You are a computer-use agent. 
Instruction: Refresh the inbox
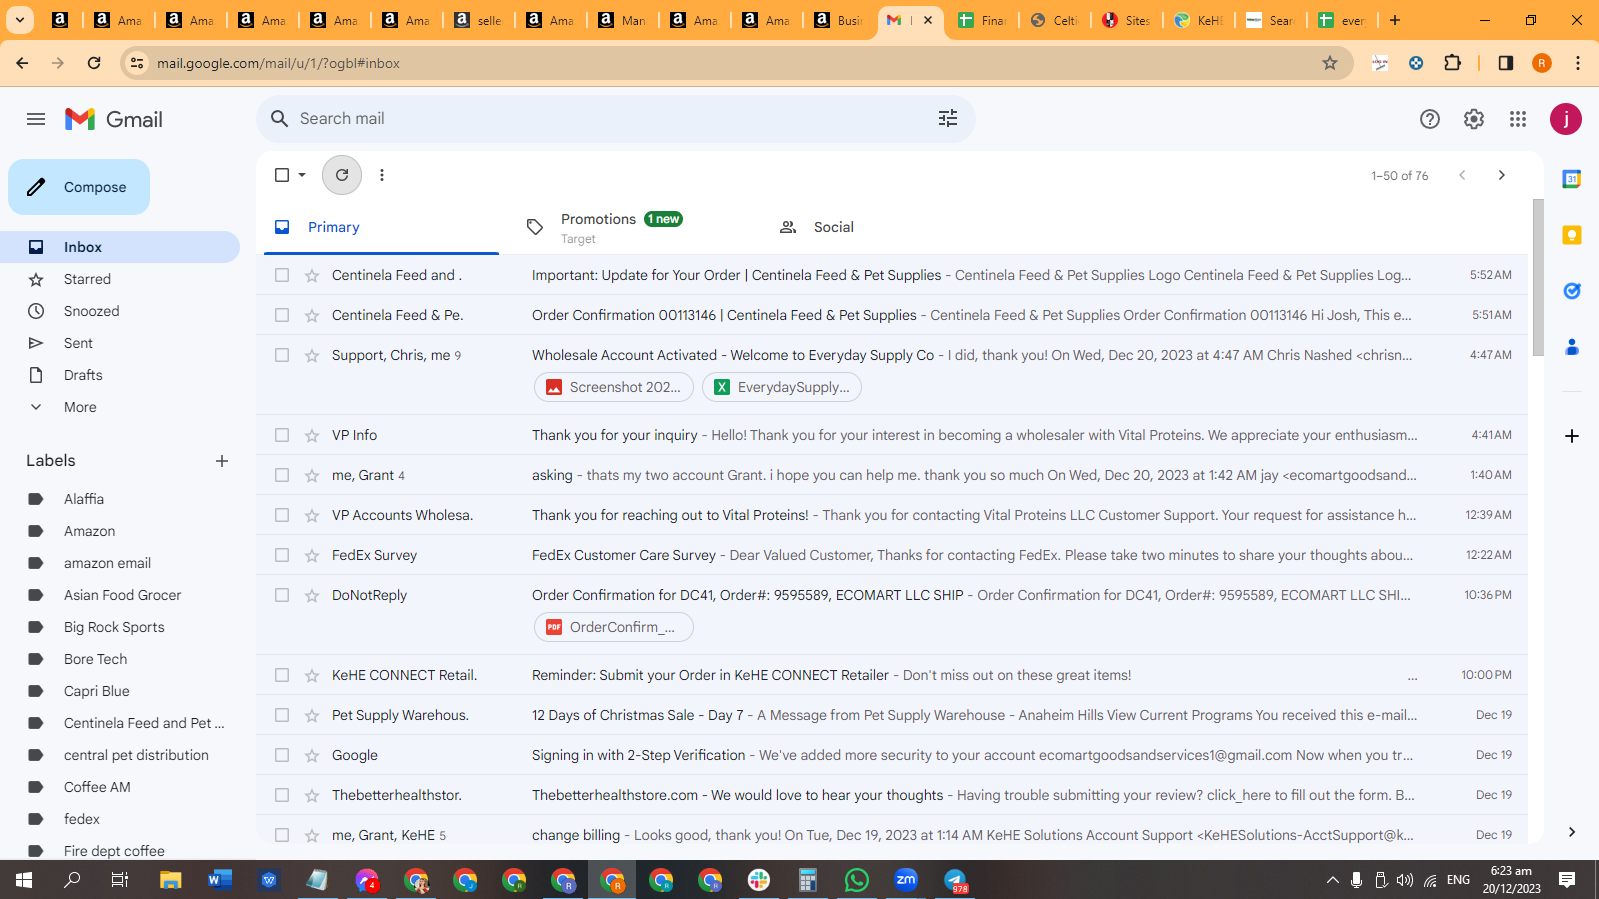point(342,175)
